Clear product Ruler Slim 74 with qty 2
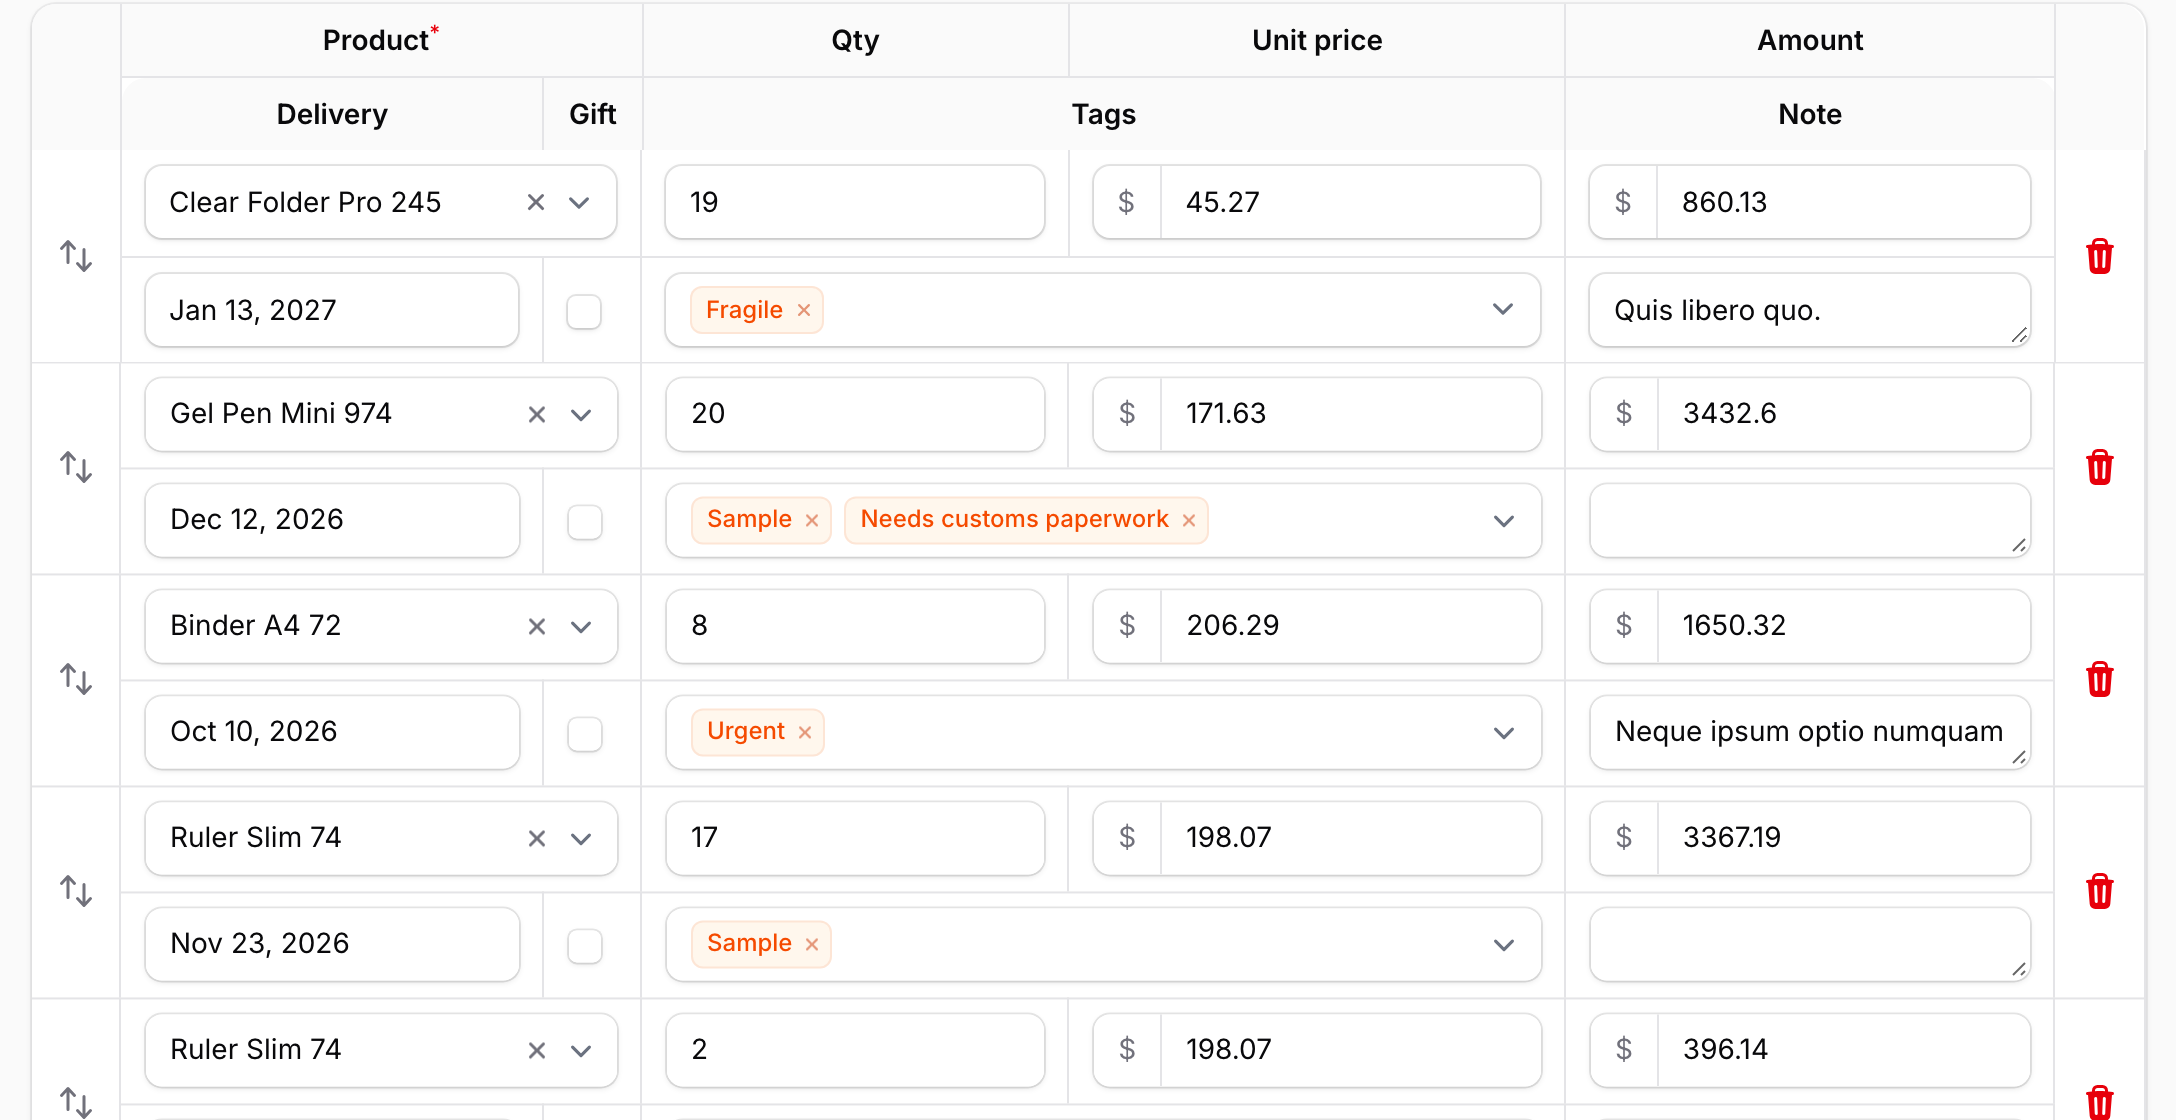The image size is (2176, 1120). pos(537,1050)
